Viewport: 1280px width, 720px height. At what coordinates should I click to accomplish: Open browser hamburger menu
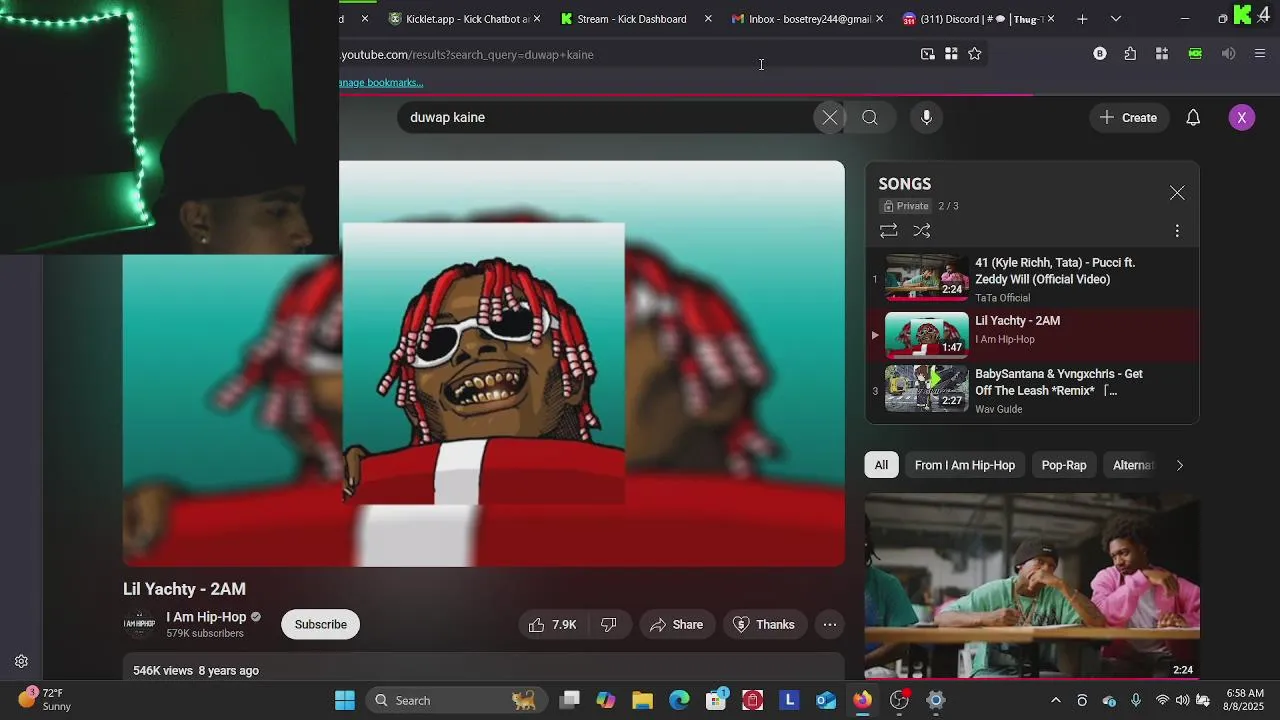[x=1259, y=54]
